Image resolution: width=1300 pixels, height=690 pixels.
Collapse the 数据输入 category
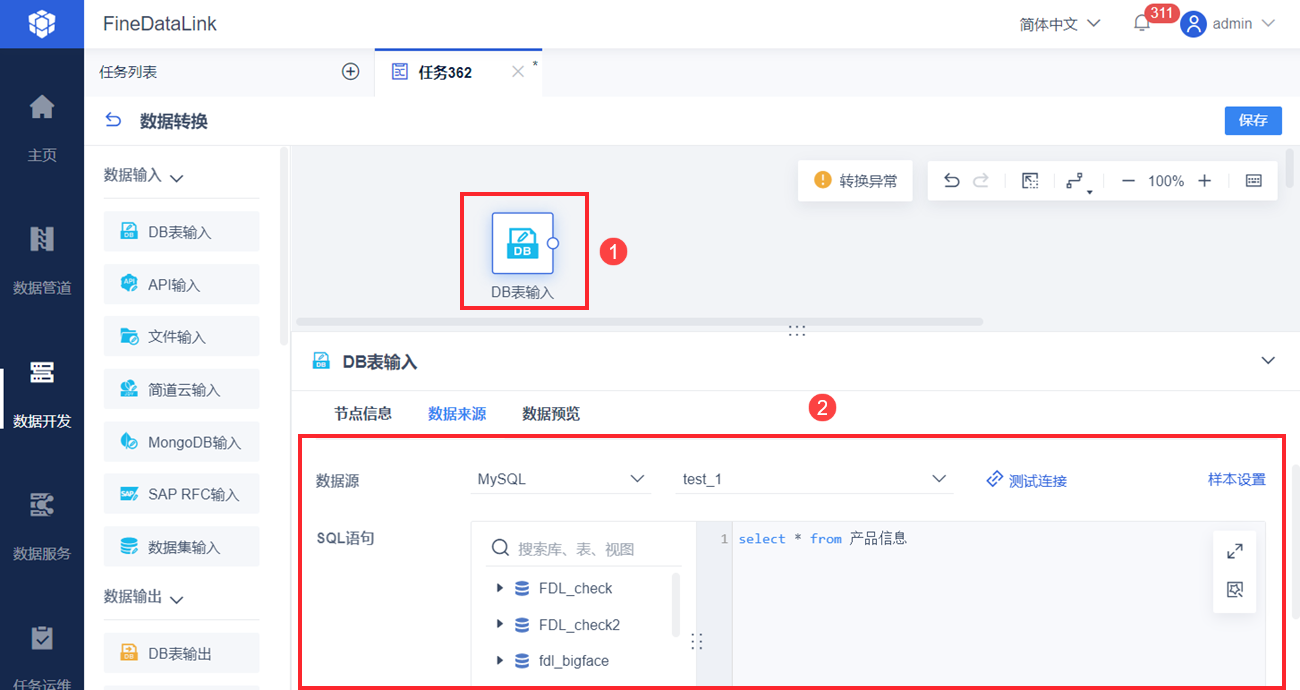(177, 178)
